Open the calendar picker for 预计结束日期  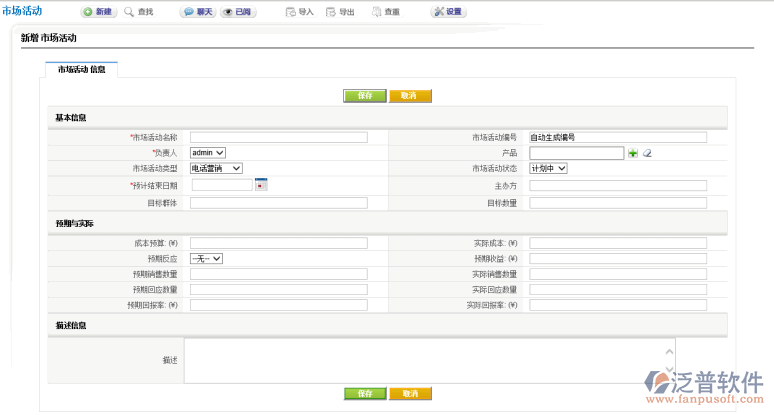pyautogui.click(x=261, y=185)
